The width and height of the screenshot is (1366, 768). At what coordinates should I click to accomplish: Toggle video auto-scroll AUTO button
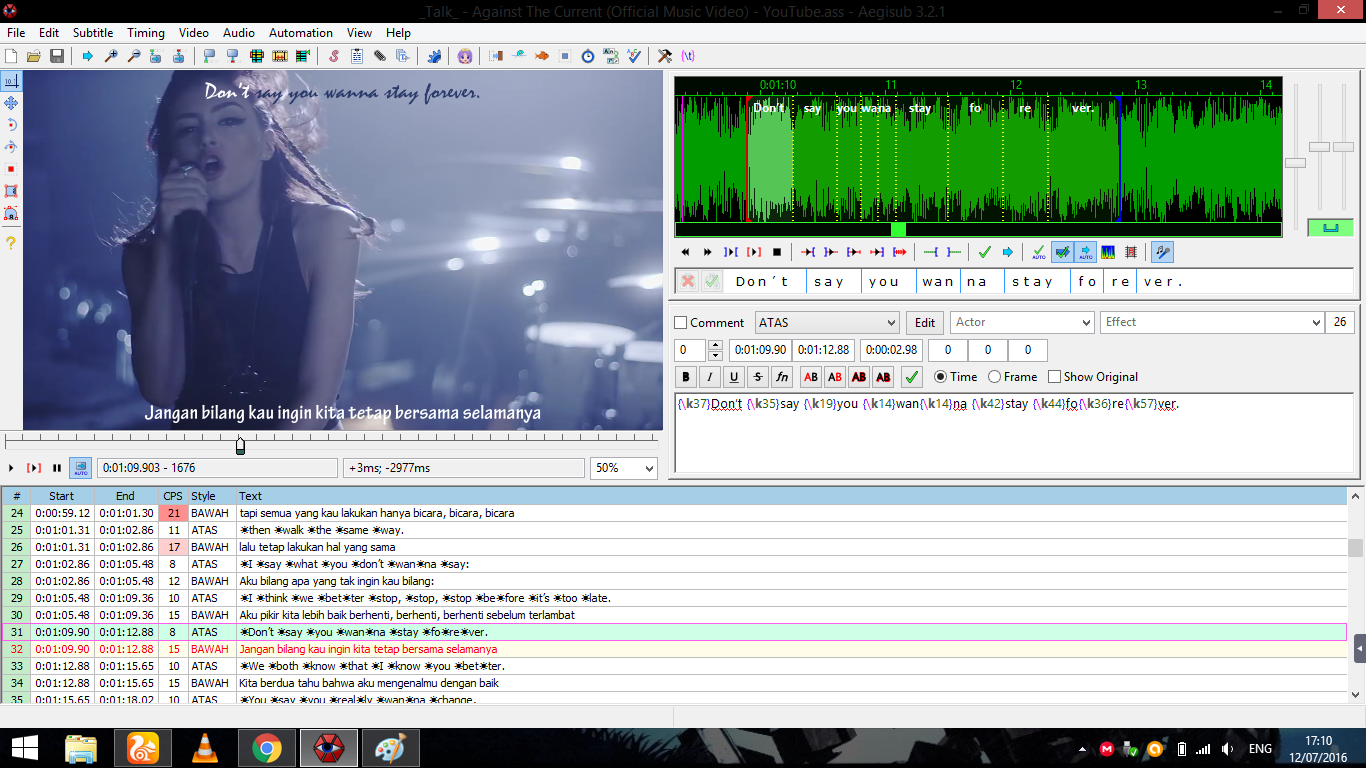tap(80, 467)
